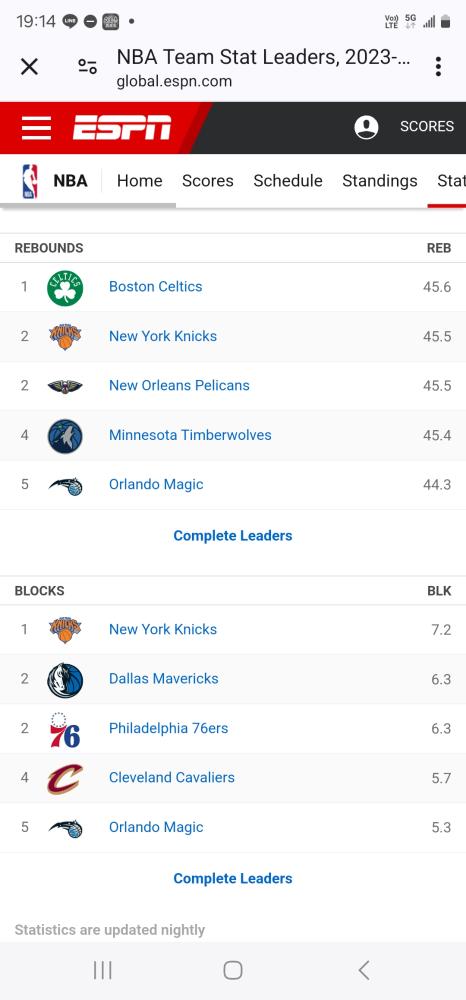The height and width of the screenshot is (1000, 466).
Task: Switch to the Schedule tab
Action: 288,181
